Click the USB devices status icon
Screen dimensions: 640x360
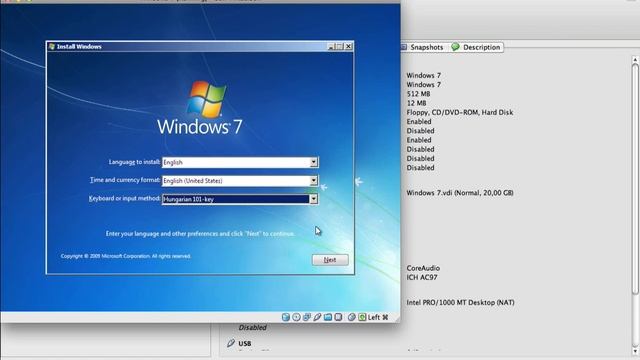coord(317,317)
